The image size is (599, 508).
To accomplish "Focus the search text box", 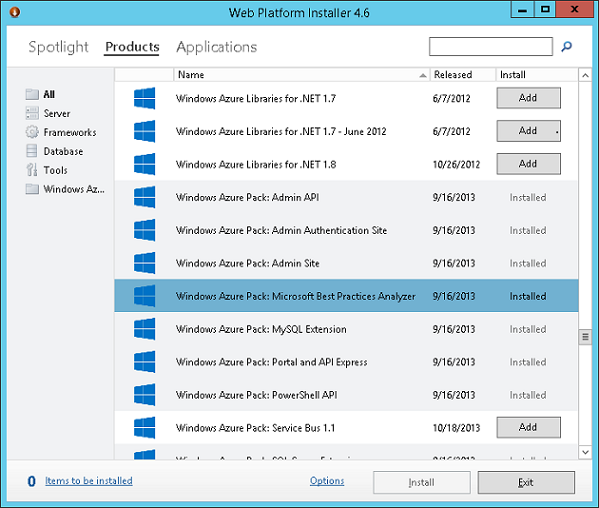I will (491, 47).
